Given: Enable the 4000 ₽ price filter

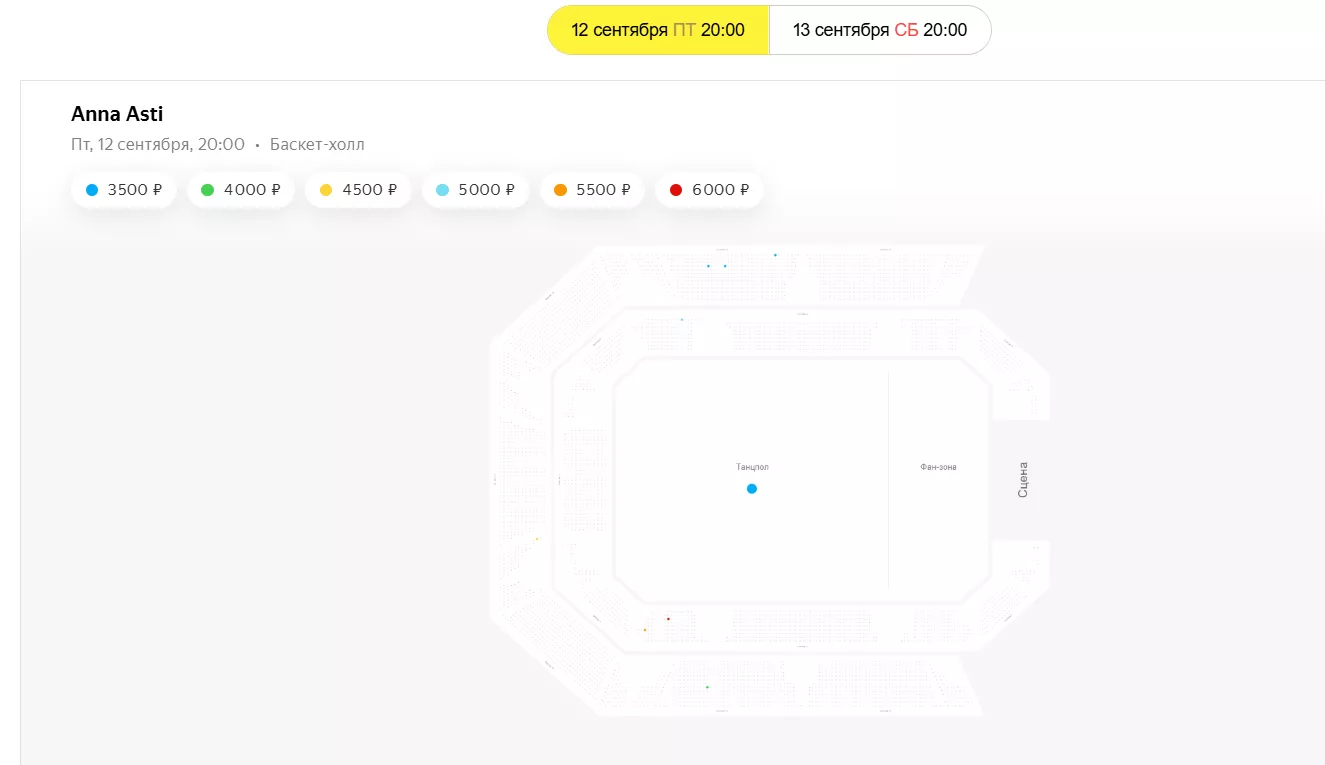Looking at the screenshot, I should pos(241,190).
